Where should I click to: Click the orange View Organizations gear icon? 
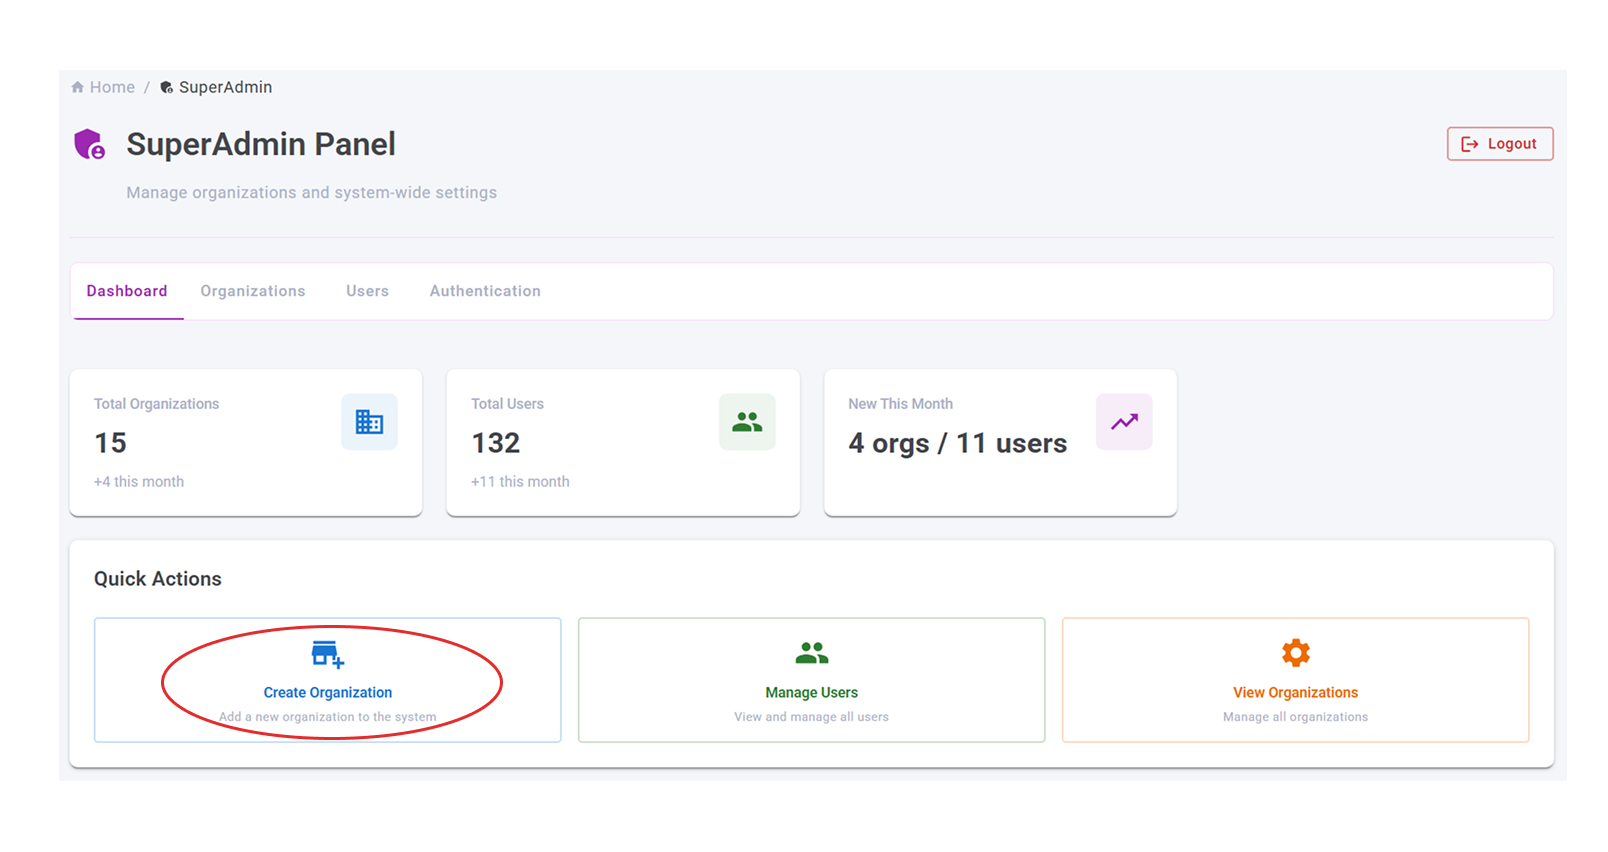click(1295, 653)
